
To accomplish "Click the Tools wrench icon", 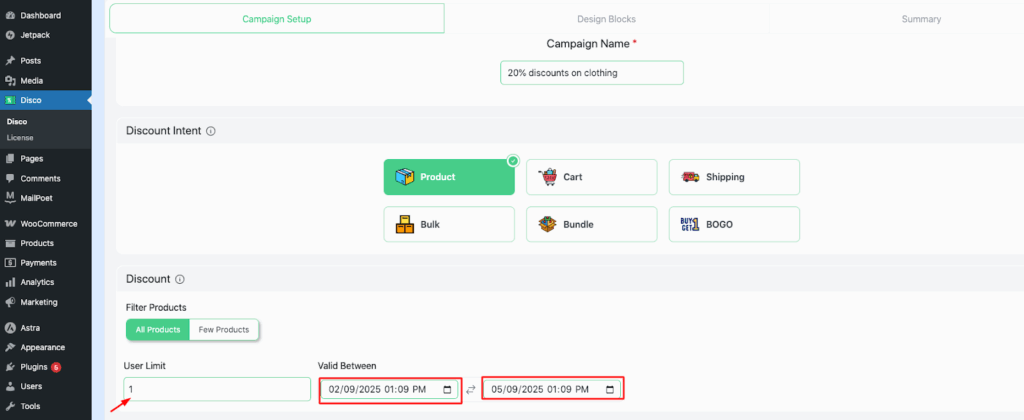I will click(10, 406).
